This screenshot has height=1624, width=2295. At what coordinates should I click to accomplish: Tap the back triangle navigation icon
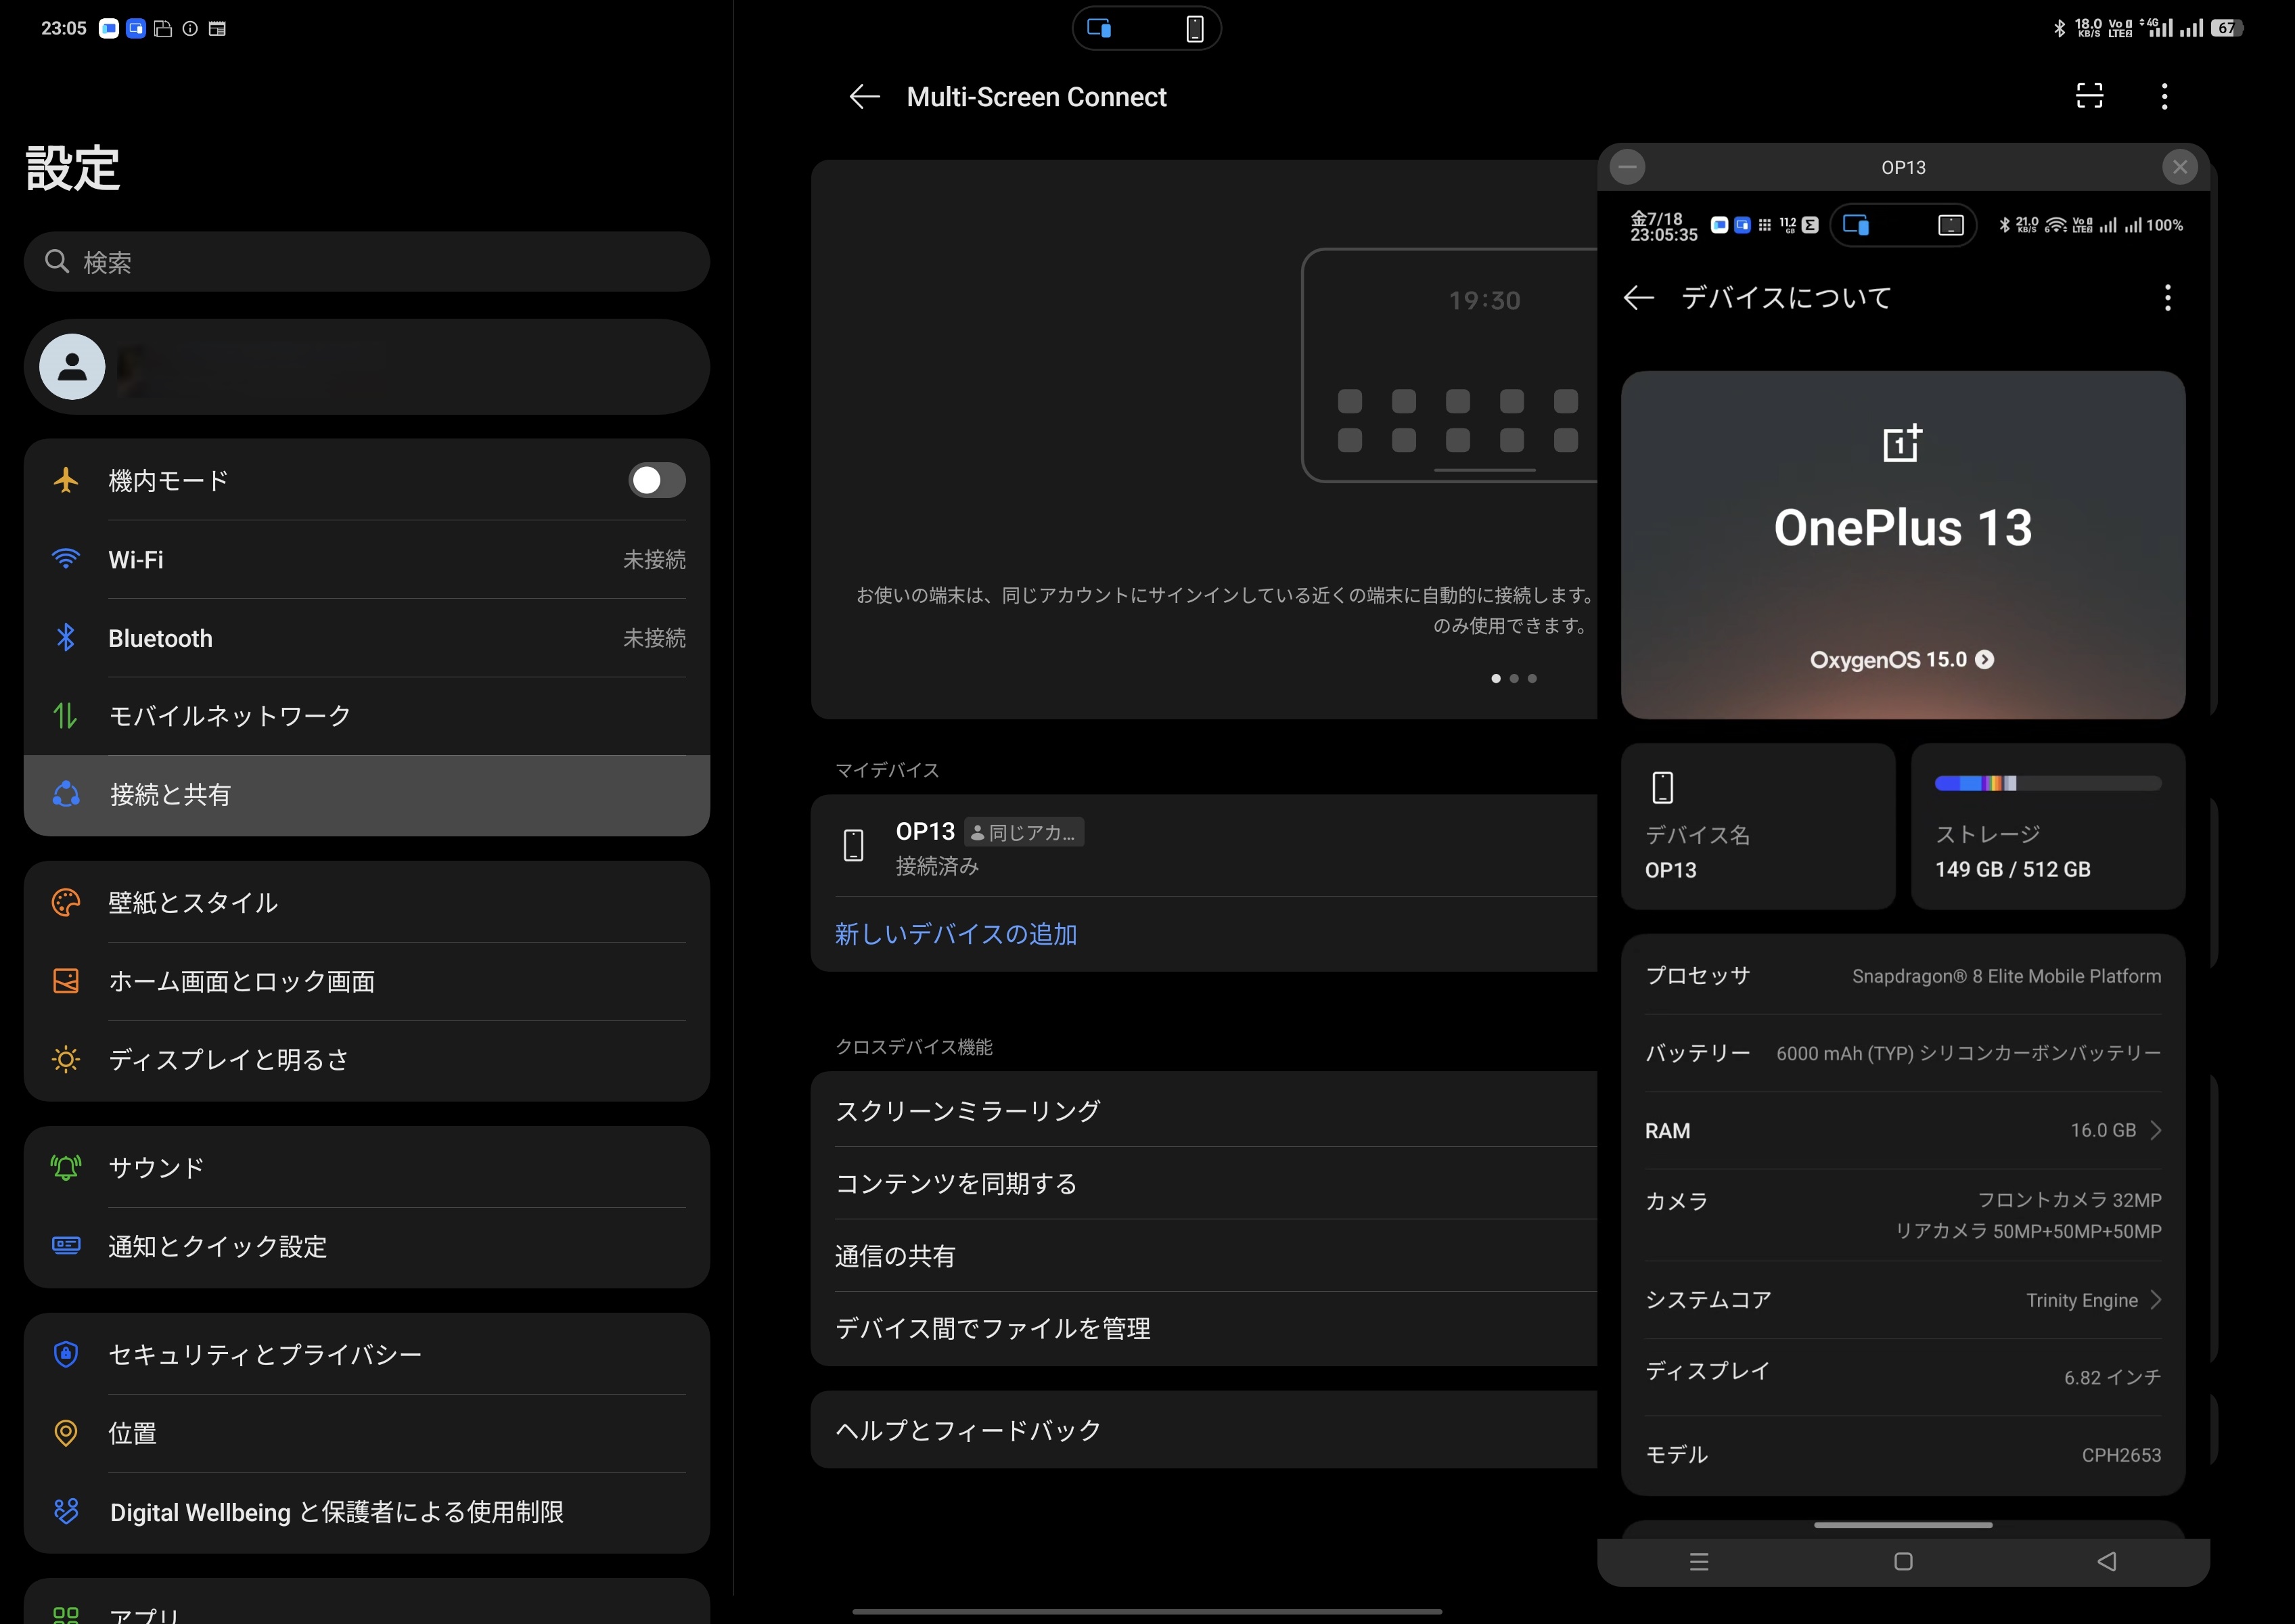2107,1561
